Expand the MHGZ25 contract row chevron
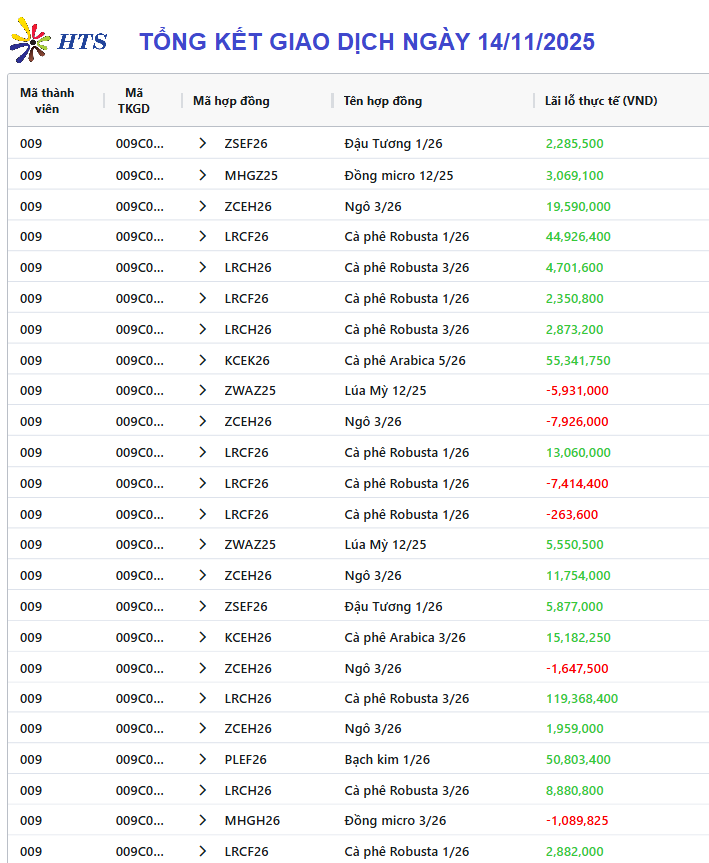Image resolution: width=709 pixels, height=863 pixels. click(x=203, y=175)
